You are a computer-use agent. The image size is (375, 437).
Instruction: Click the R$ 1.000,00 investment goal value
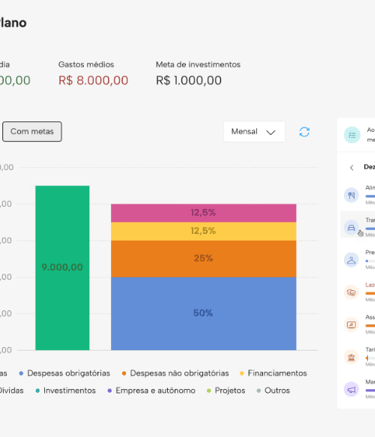[x=189, y=80]
